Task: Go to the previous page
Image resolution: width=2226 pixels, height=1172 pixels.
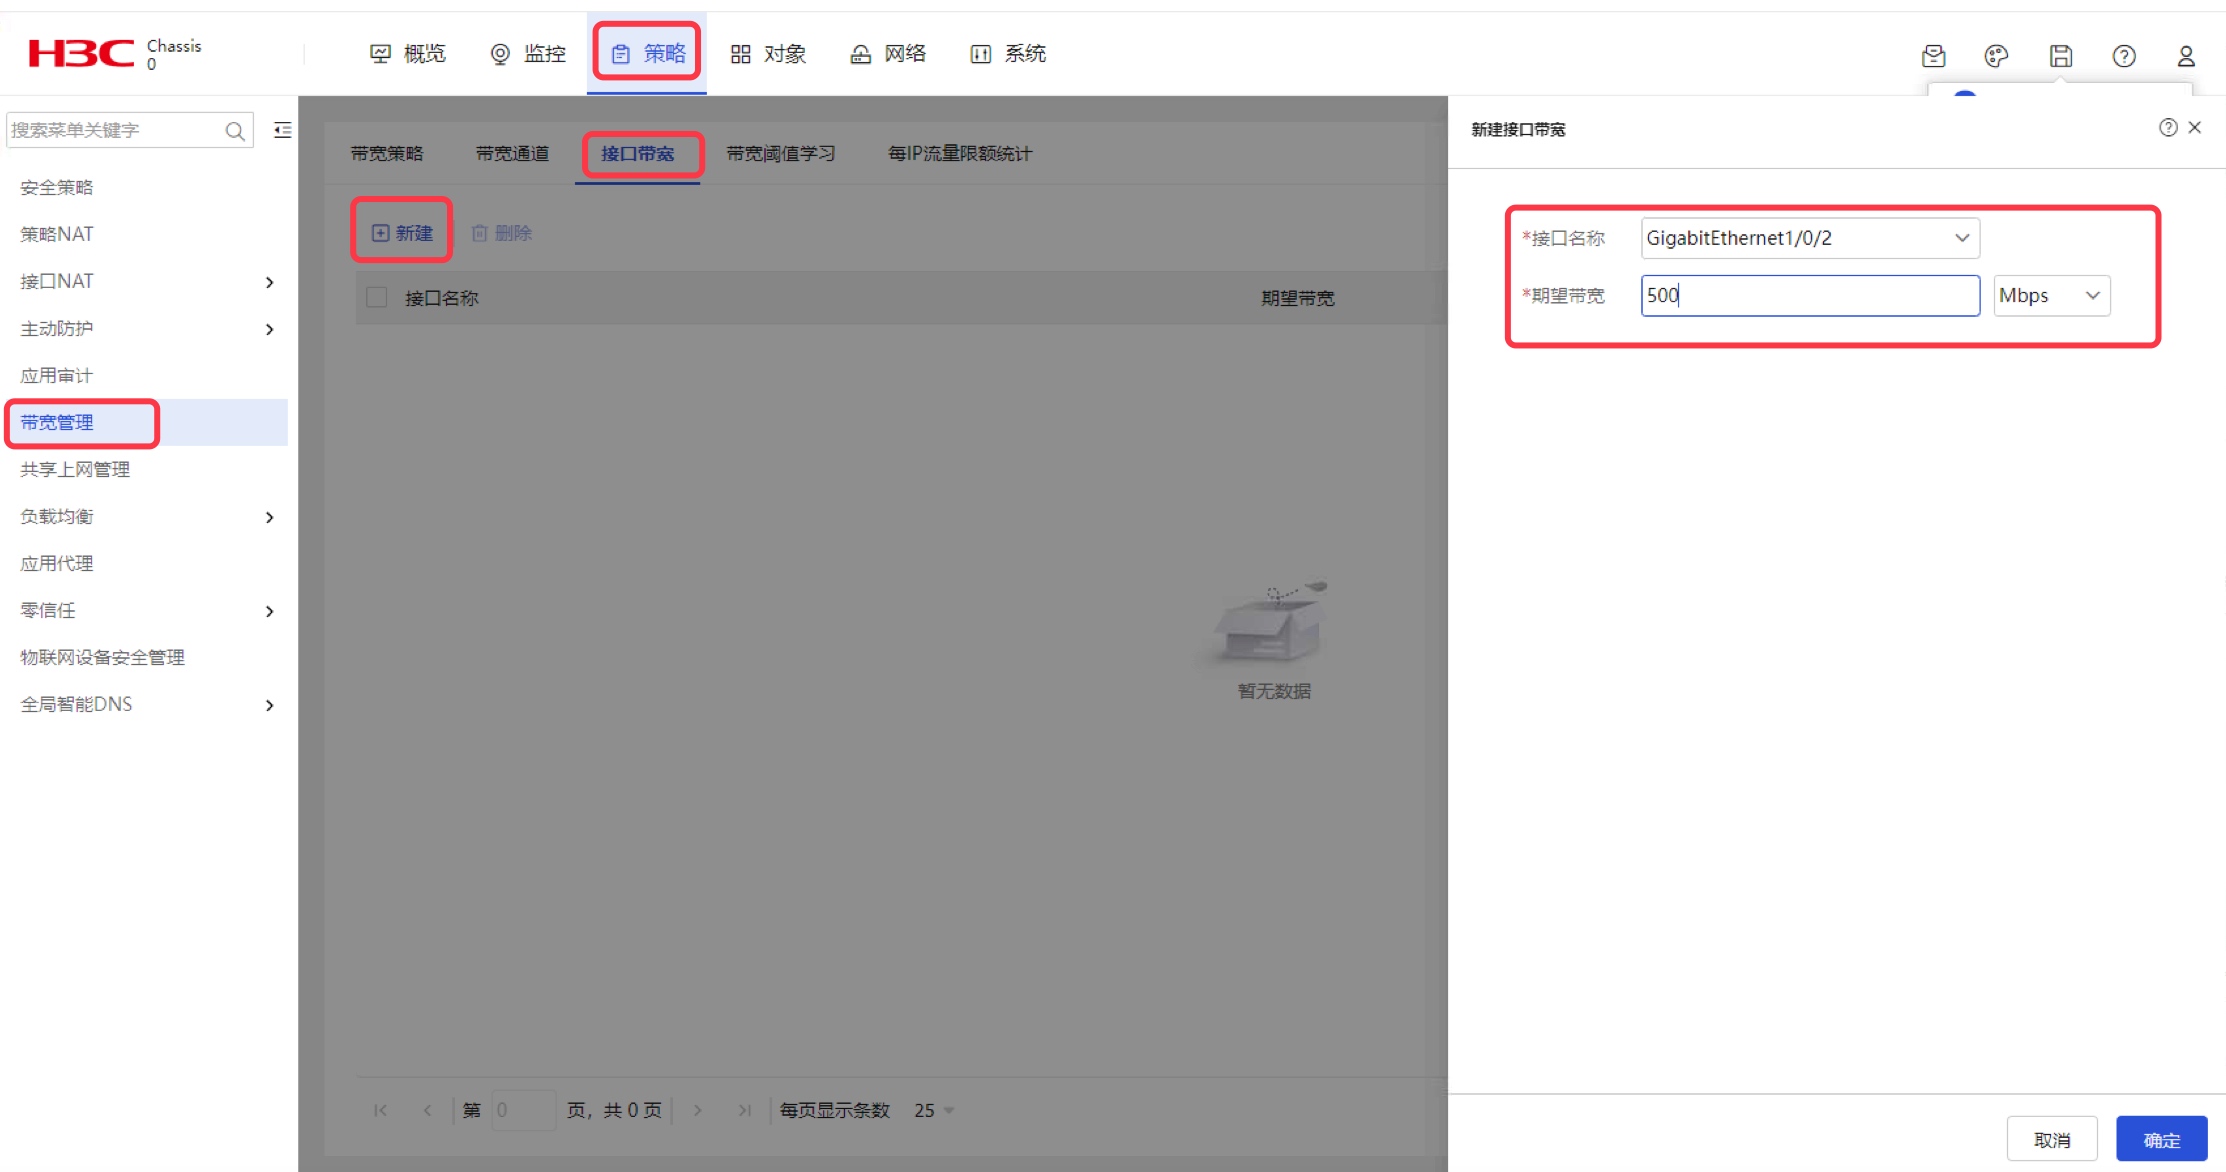Action: coord(428,1110)
